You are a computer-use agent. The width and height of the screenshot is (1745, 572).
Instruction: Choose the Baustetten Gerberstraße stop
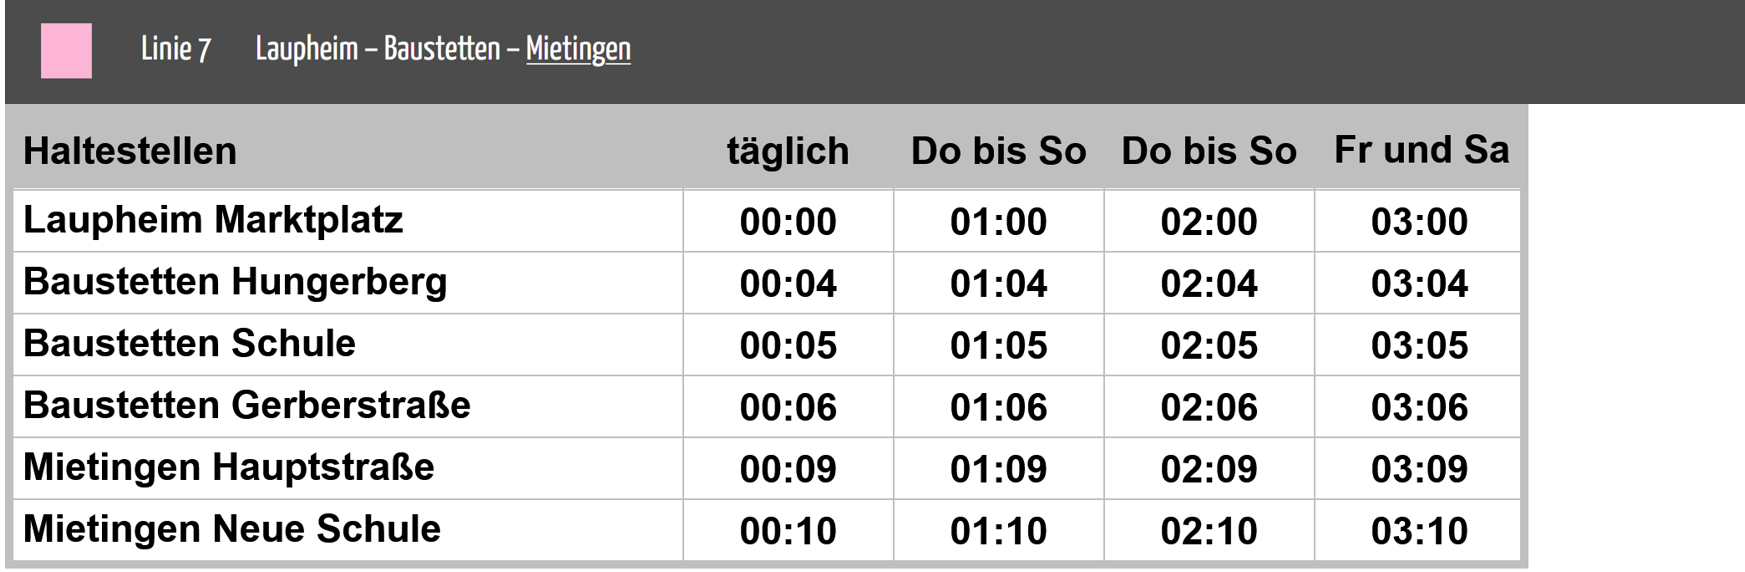[246, 405]
